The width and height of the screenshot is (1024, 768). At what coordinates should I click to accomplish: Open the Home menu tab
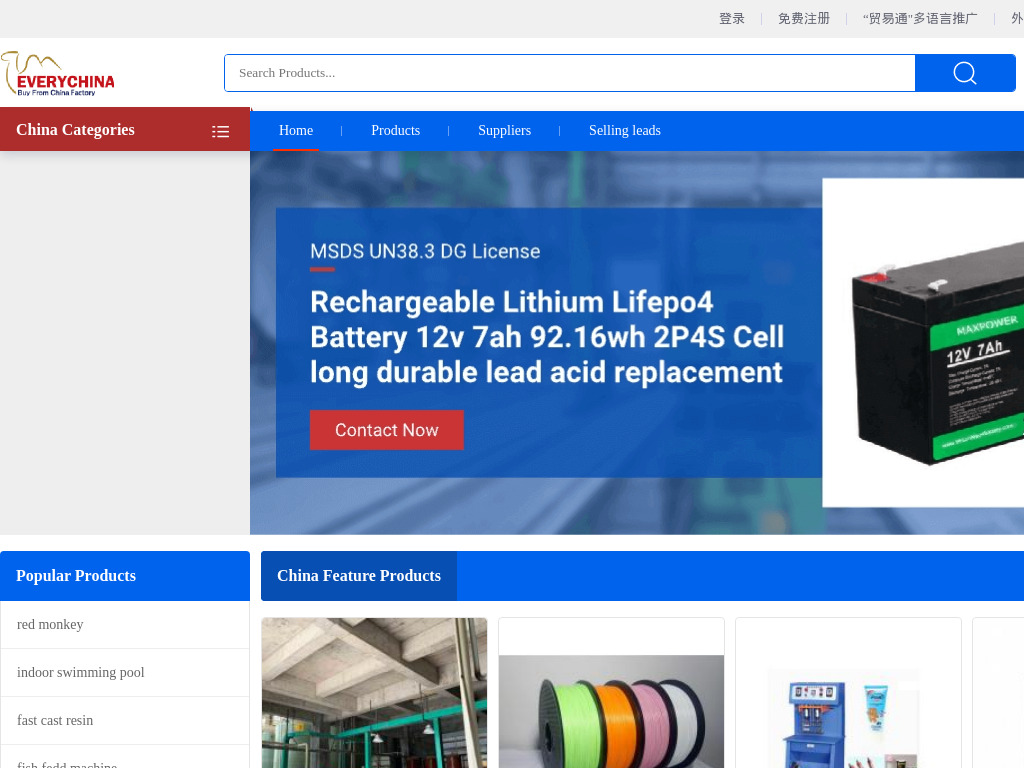296,131
